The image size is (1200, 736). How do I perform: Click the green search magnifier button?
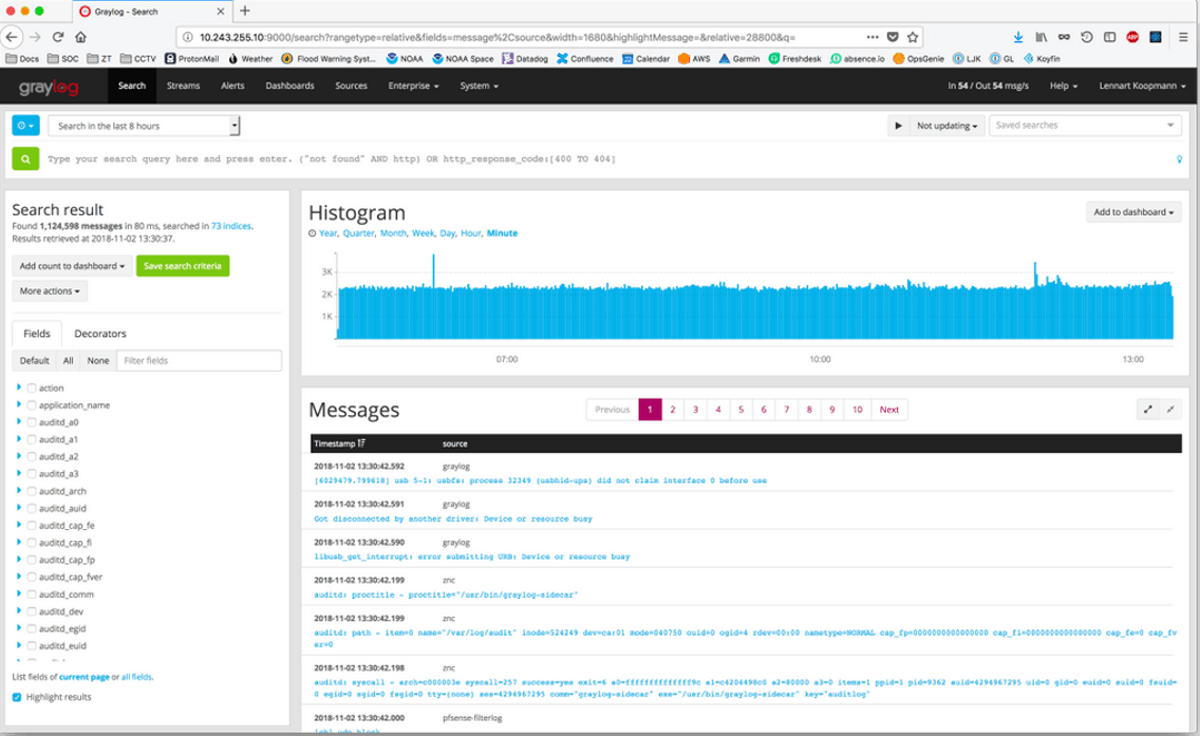(24, 158)
